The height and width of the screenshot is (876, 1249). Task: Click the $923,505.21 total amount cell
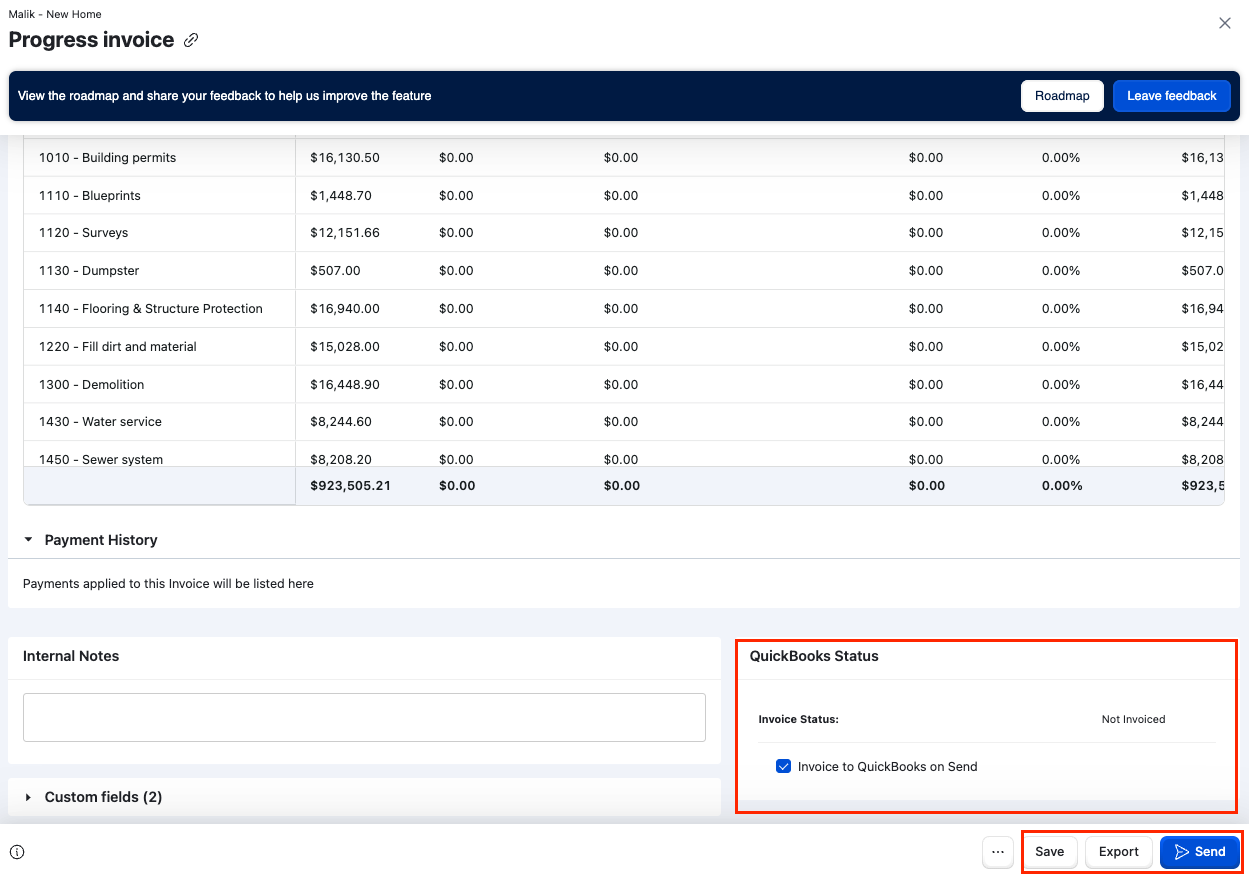(350, 486)
